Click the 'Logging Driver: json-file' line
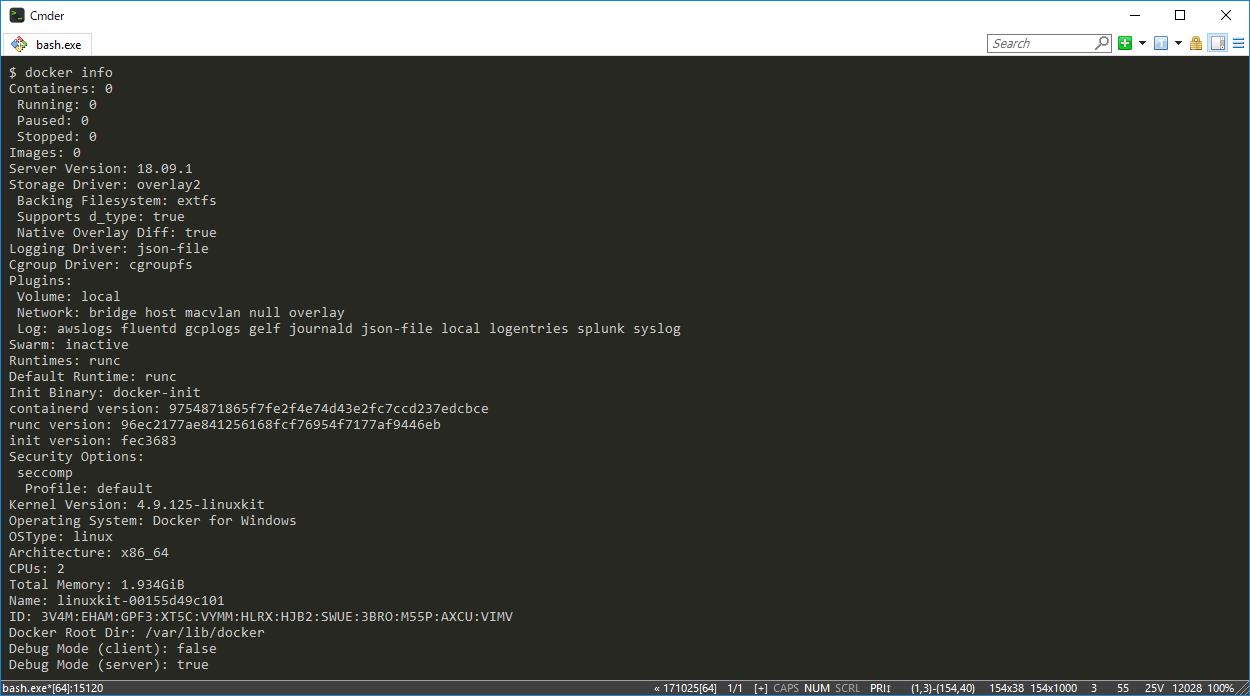1250x696 pixels. 109,248
